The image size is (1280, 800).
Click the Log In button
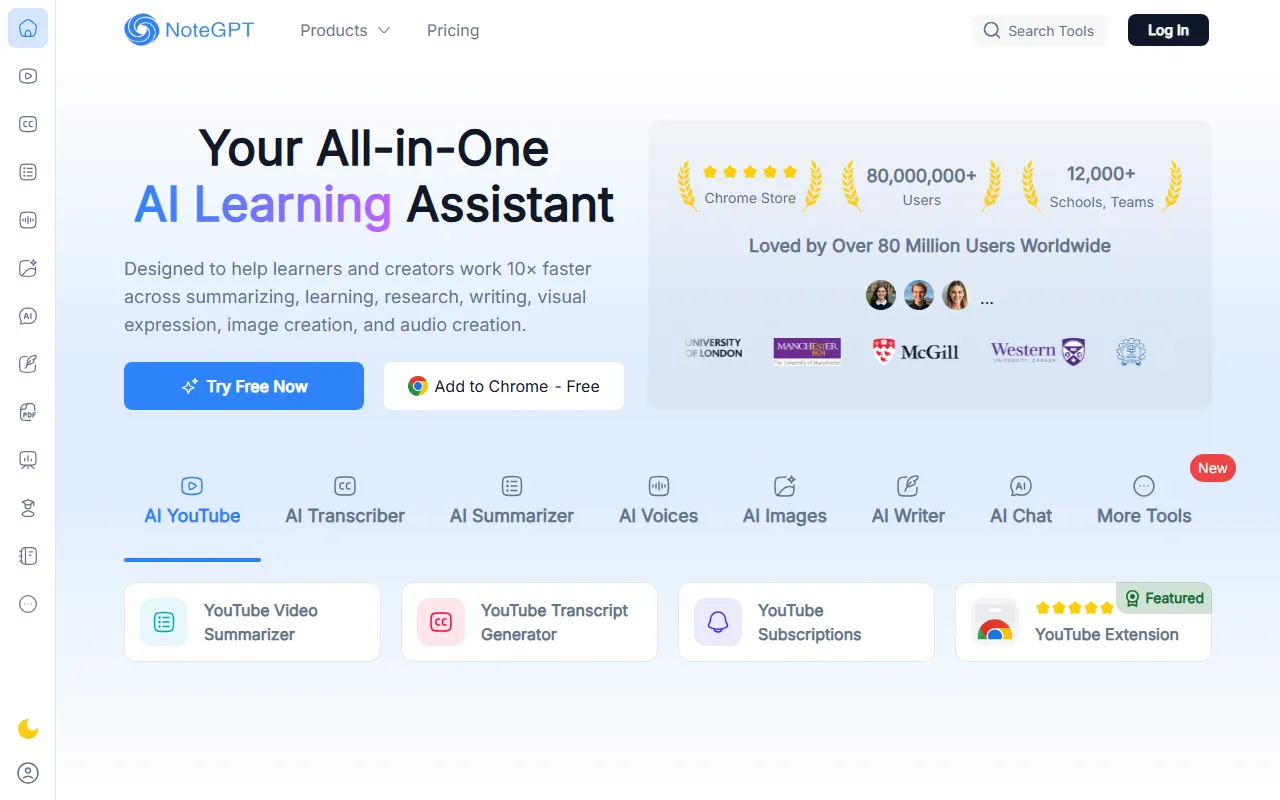[1168, 31]
